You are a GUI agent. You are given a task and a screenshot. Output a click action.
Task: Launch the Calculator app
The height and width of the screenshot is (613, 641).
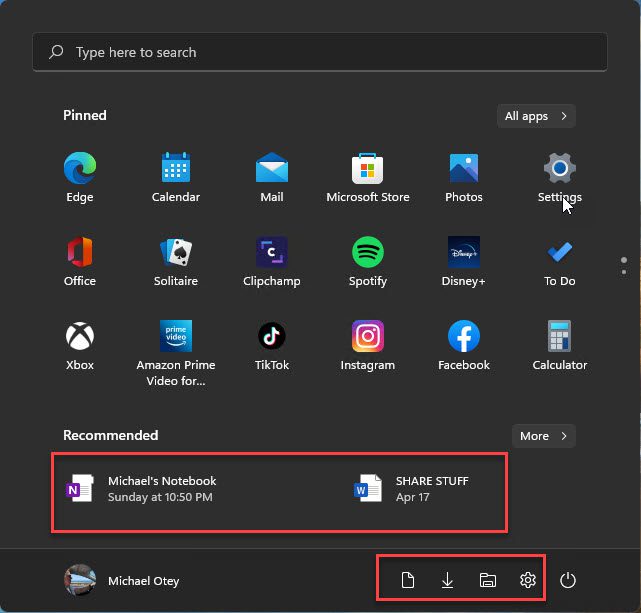pyautogui.click(x=560, y=346)
